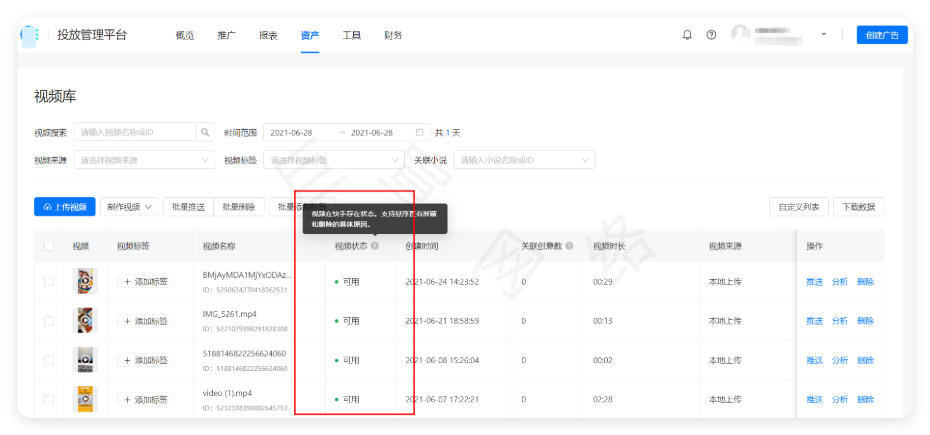This screenshot has height=435, width=930.
Task: Click the calendar icon in date range
Action: pos(419,132)
